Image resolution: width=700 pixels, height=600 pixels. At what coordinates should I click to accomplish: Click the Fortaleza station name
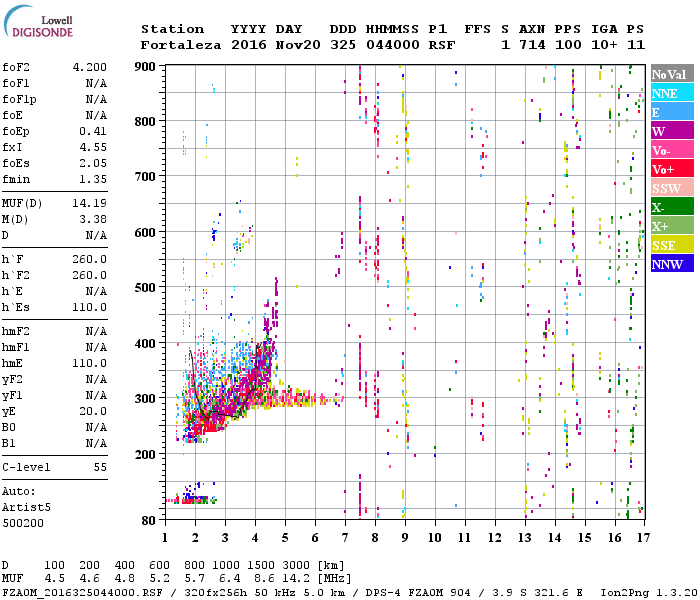(181, 45)
